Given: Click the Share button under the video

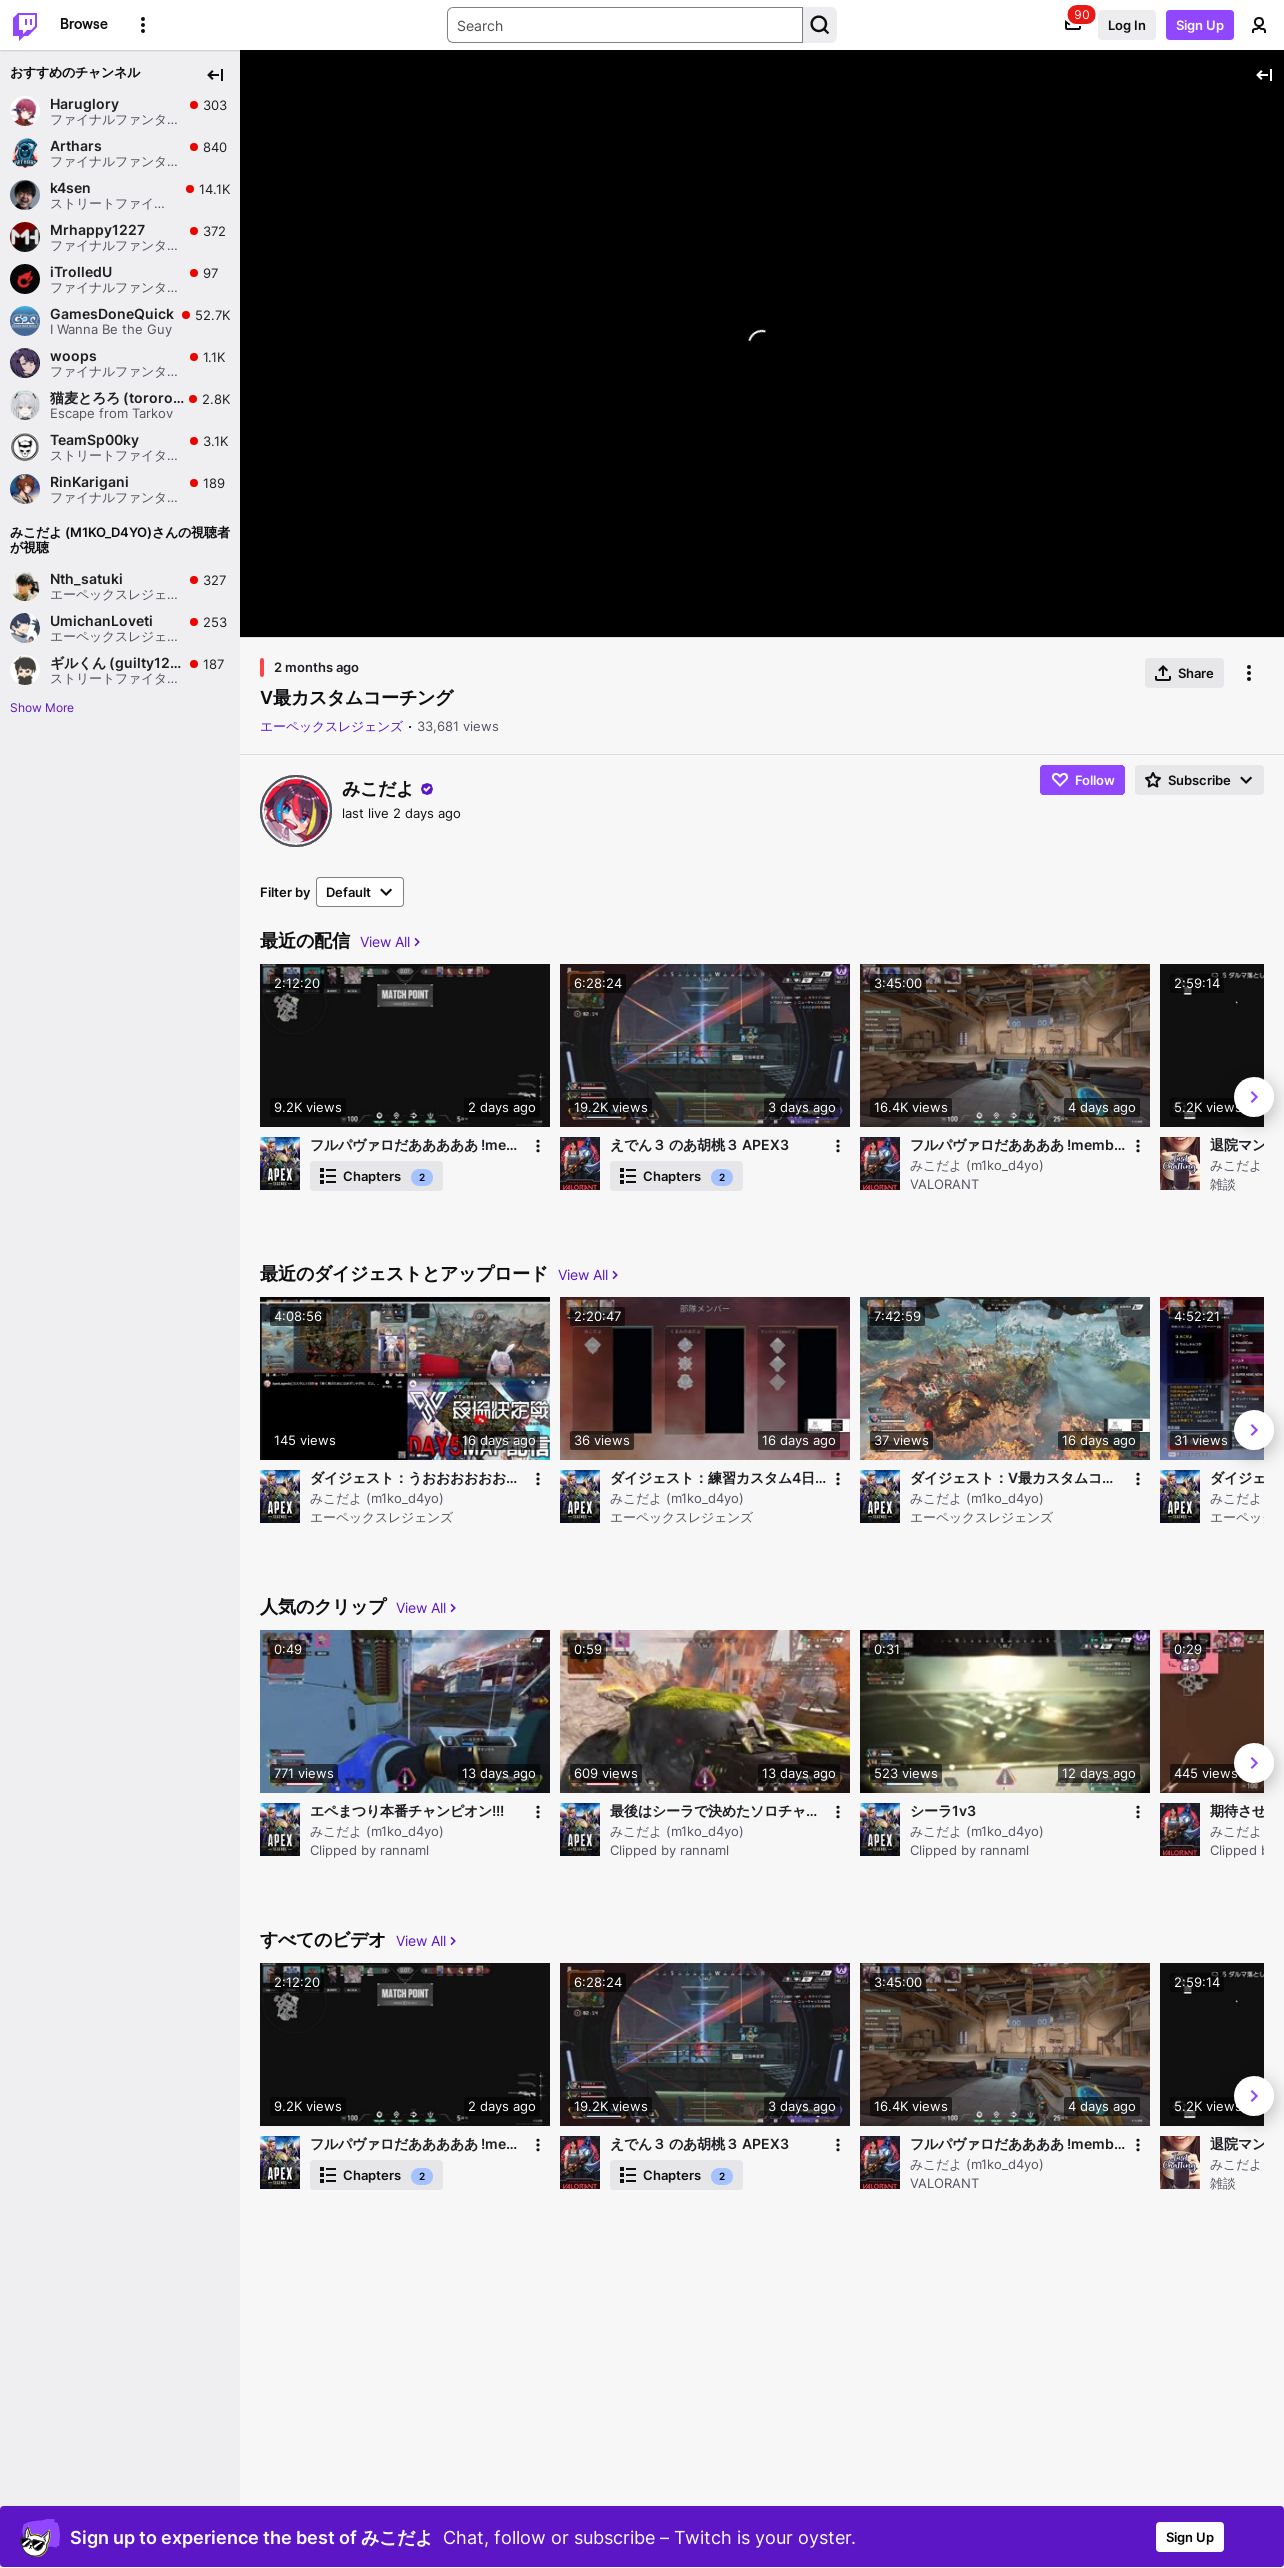Looking at the screenshot, I should [1184, 673].
